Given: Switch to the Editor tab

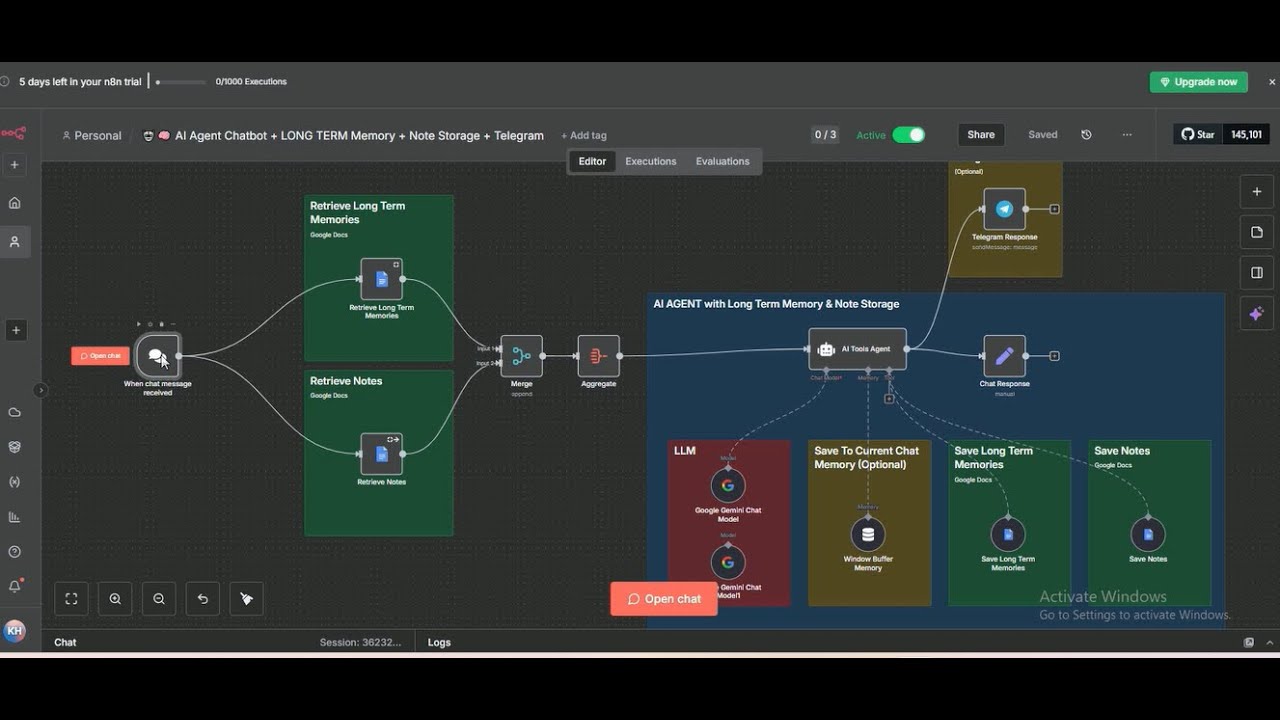Looking at the screenshot, I should [x=592, y=161].
